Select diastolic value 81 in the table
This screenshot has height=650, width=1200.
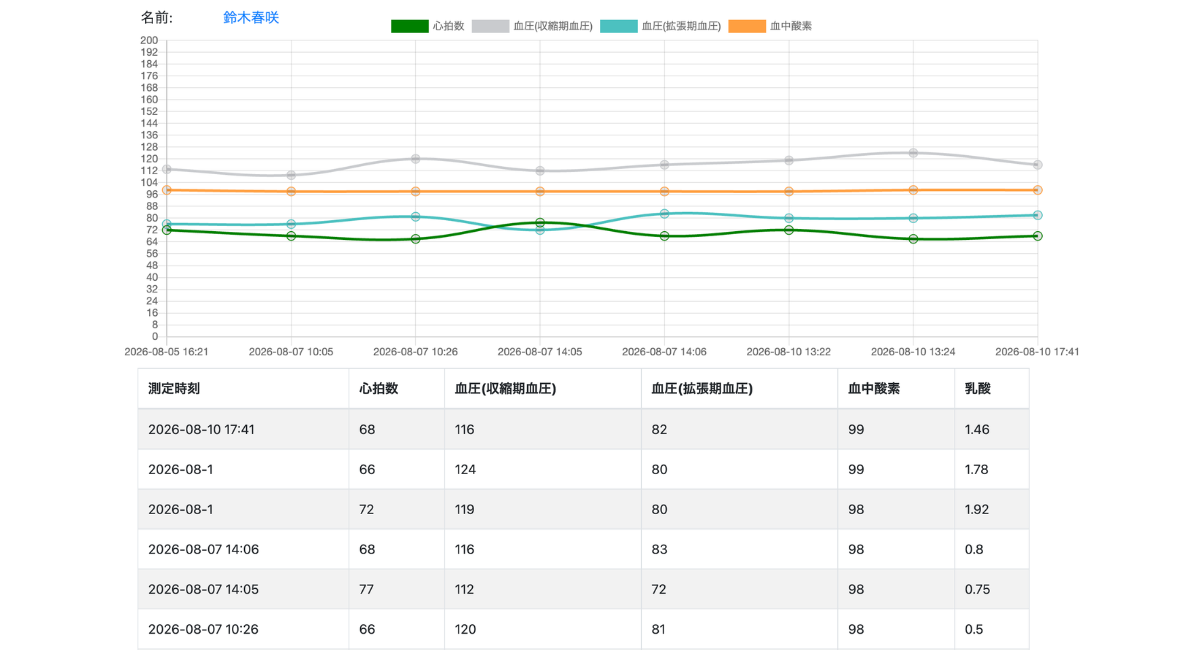tap(739, 629)
